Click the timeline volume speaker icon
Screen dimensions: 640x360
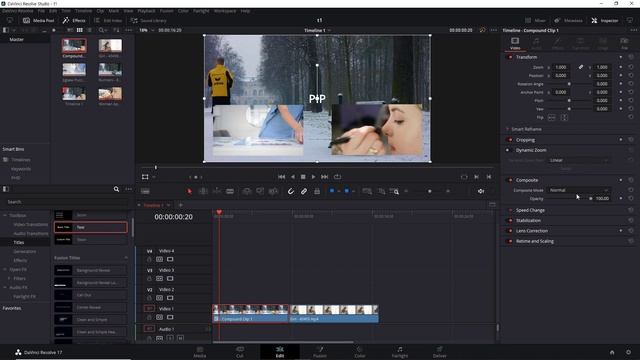[x=481, y=191]
